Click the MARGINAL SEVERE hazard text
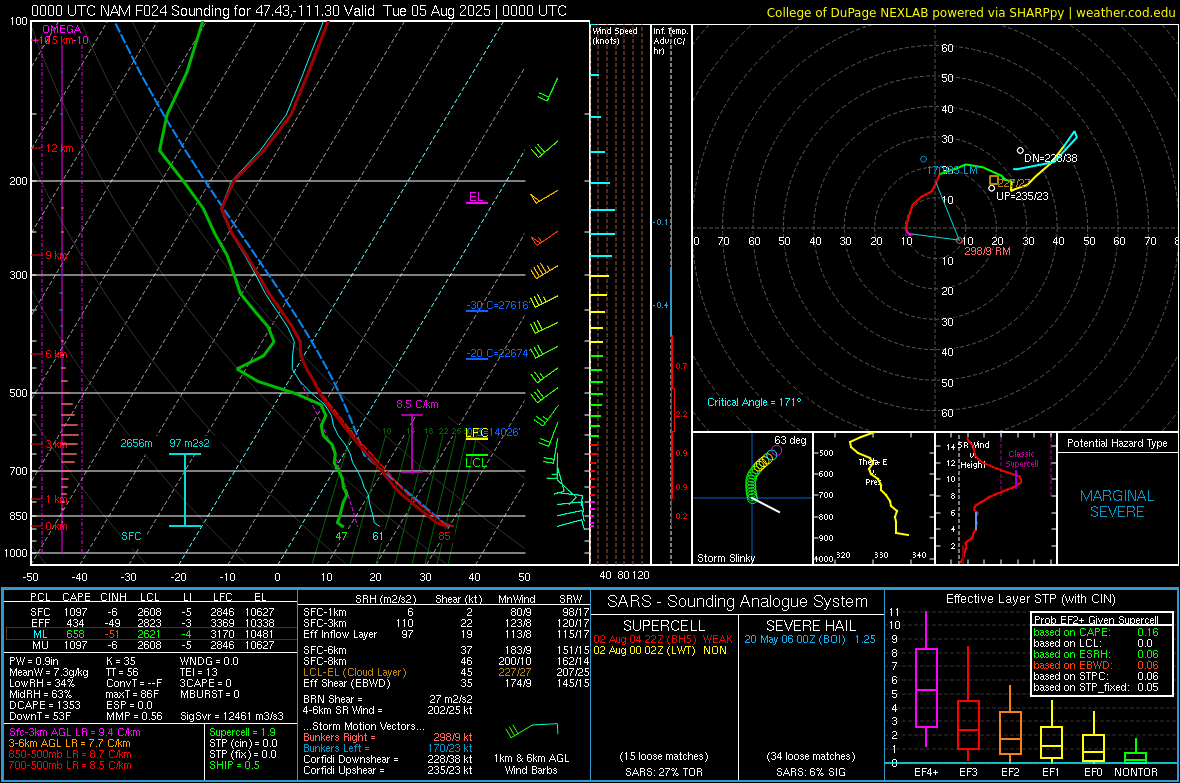The height and width of the screenshot is (783, 1180). [1117, 504]
